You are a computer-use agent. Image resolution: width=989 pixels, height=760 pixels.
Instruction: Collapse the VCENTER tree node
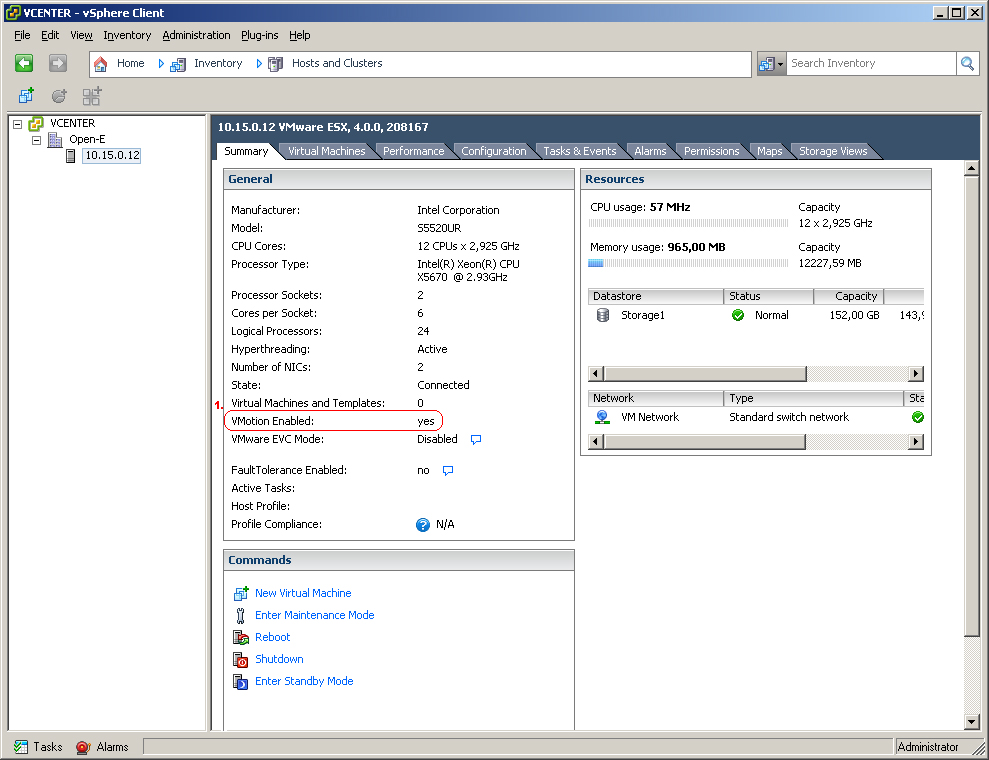click(x=18, y=124)
